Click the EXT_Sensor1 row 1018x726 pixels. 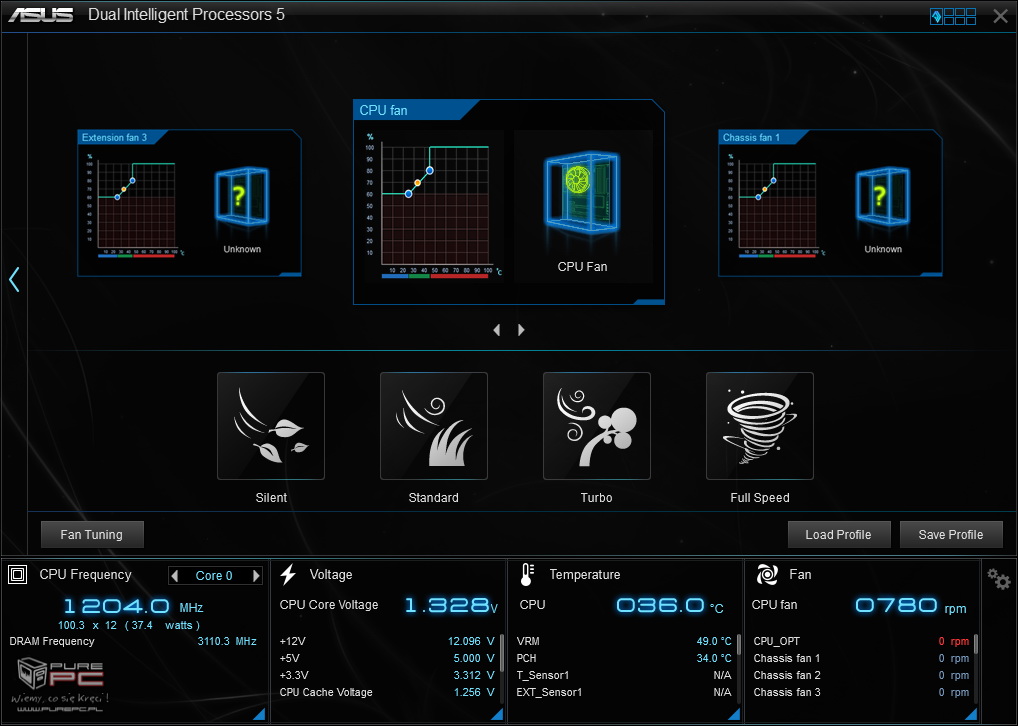click(624, 692)
